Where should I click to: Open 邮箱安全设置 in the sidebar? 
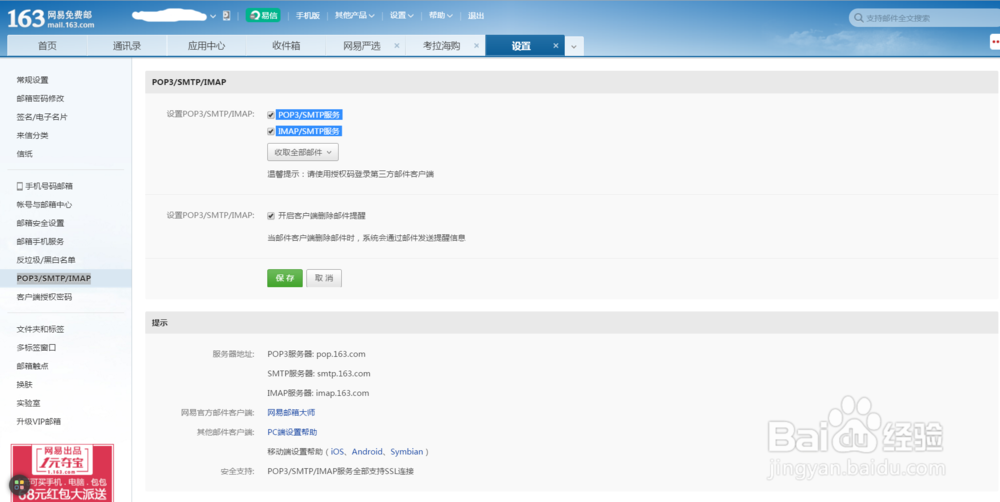[40, 223]
